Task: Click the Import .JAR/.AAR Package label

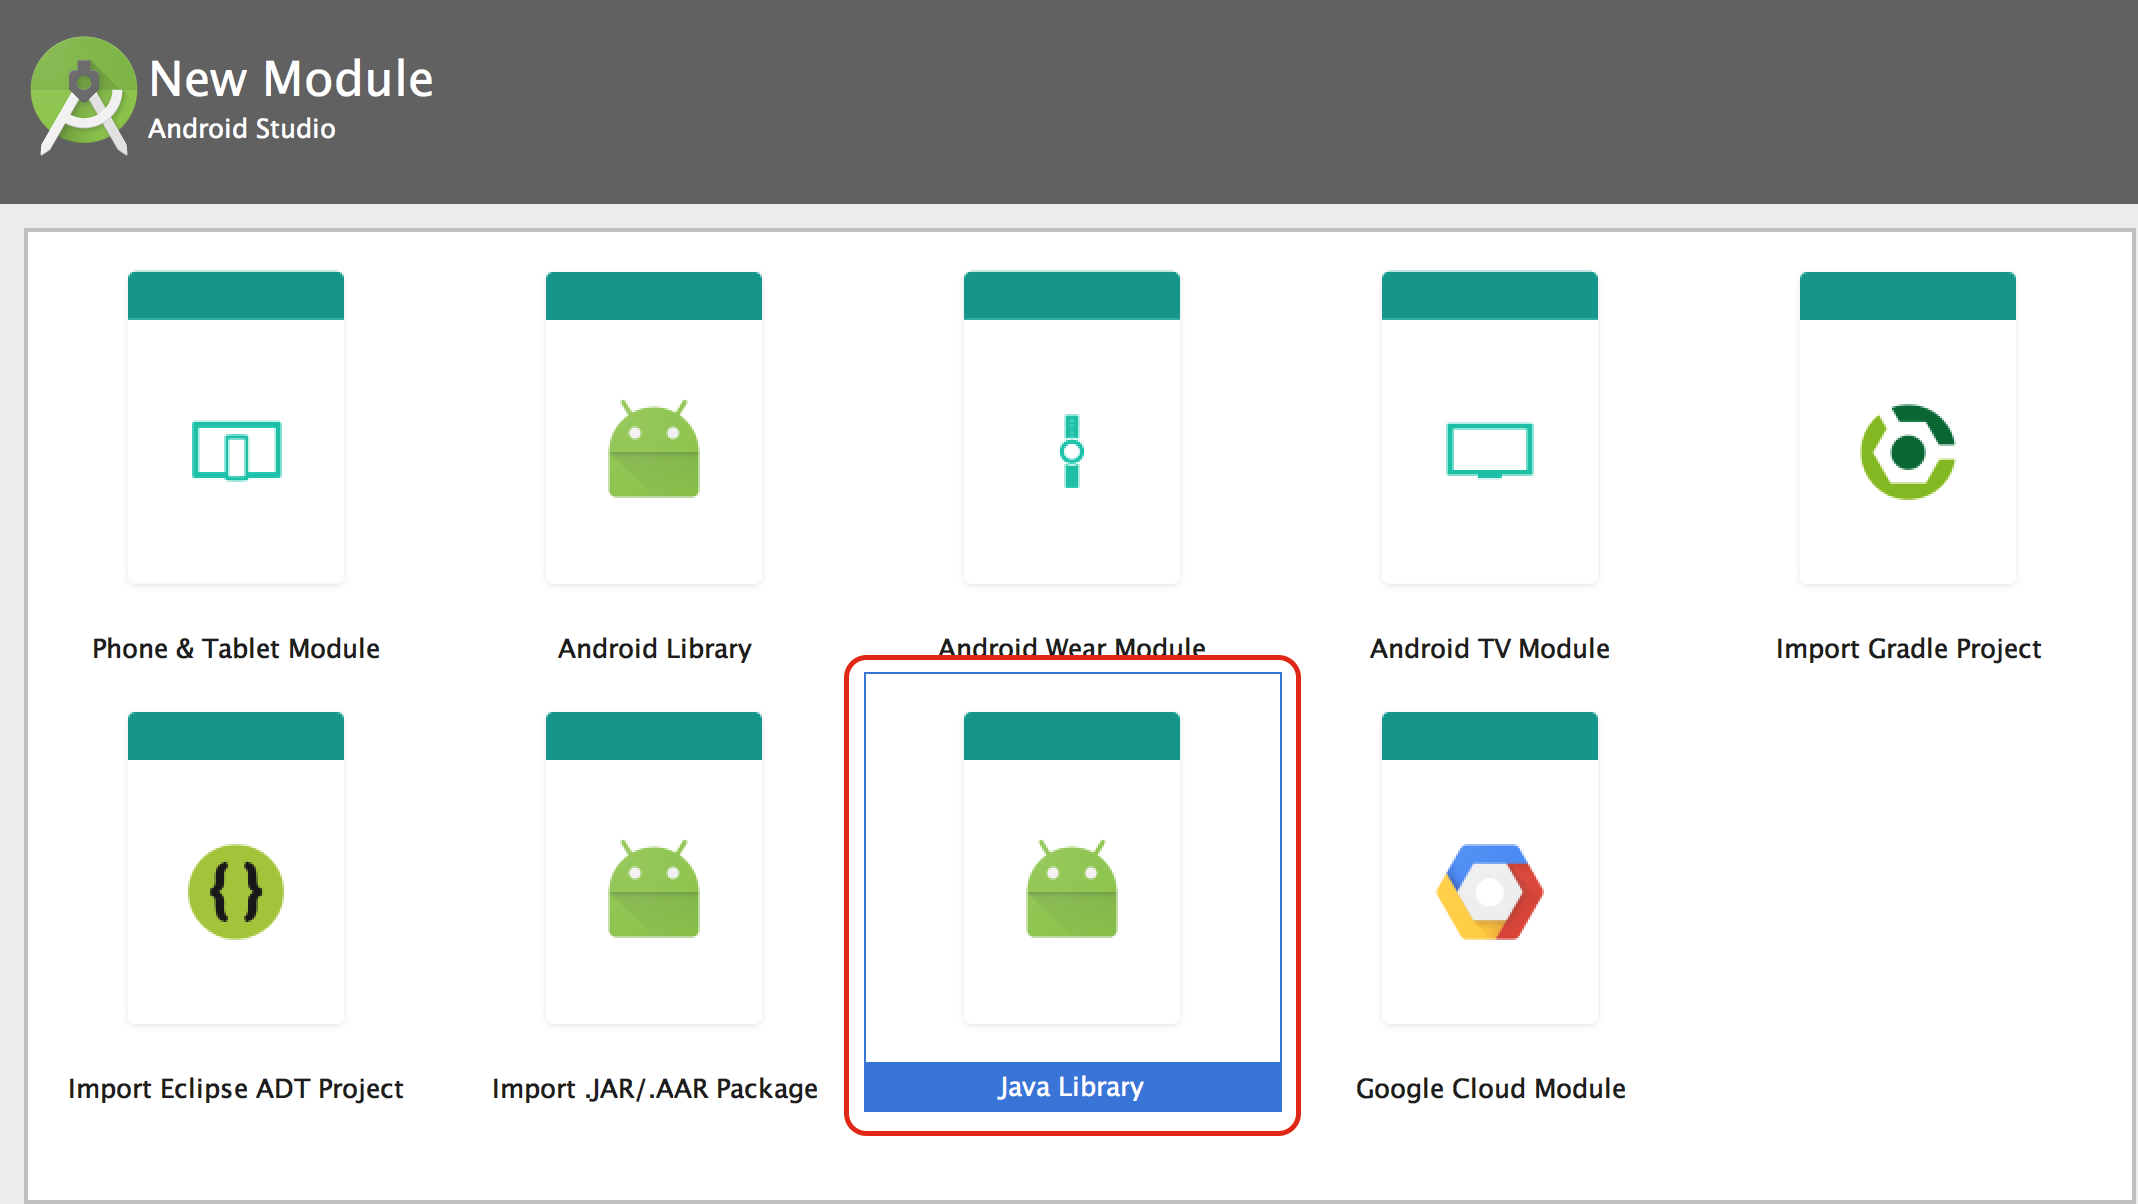Action: 655,1089
